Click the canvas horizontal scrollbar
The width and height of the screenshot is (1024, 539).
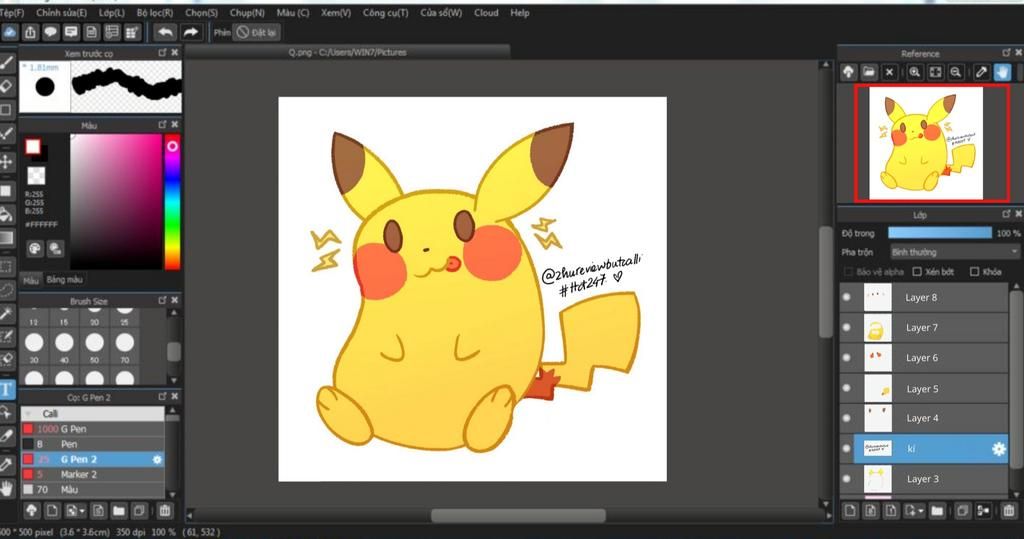point(518,515)
